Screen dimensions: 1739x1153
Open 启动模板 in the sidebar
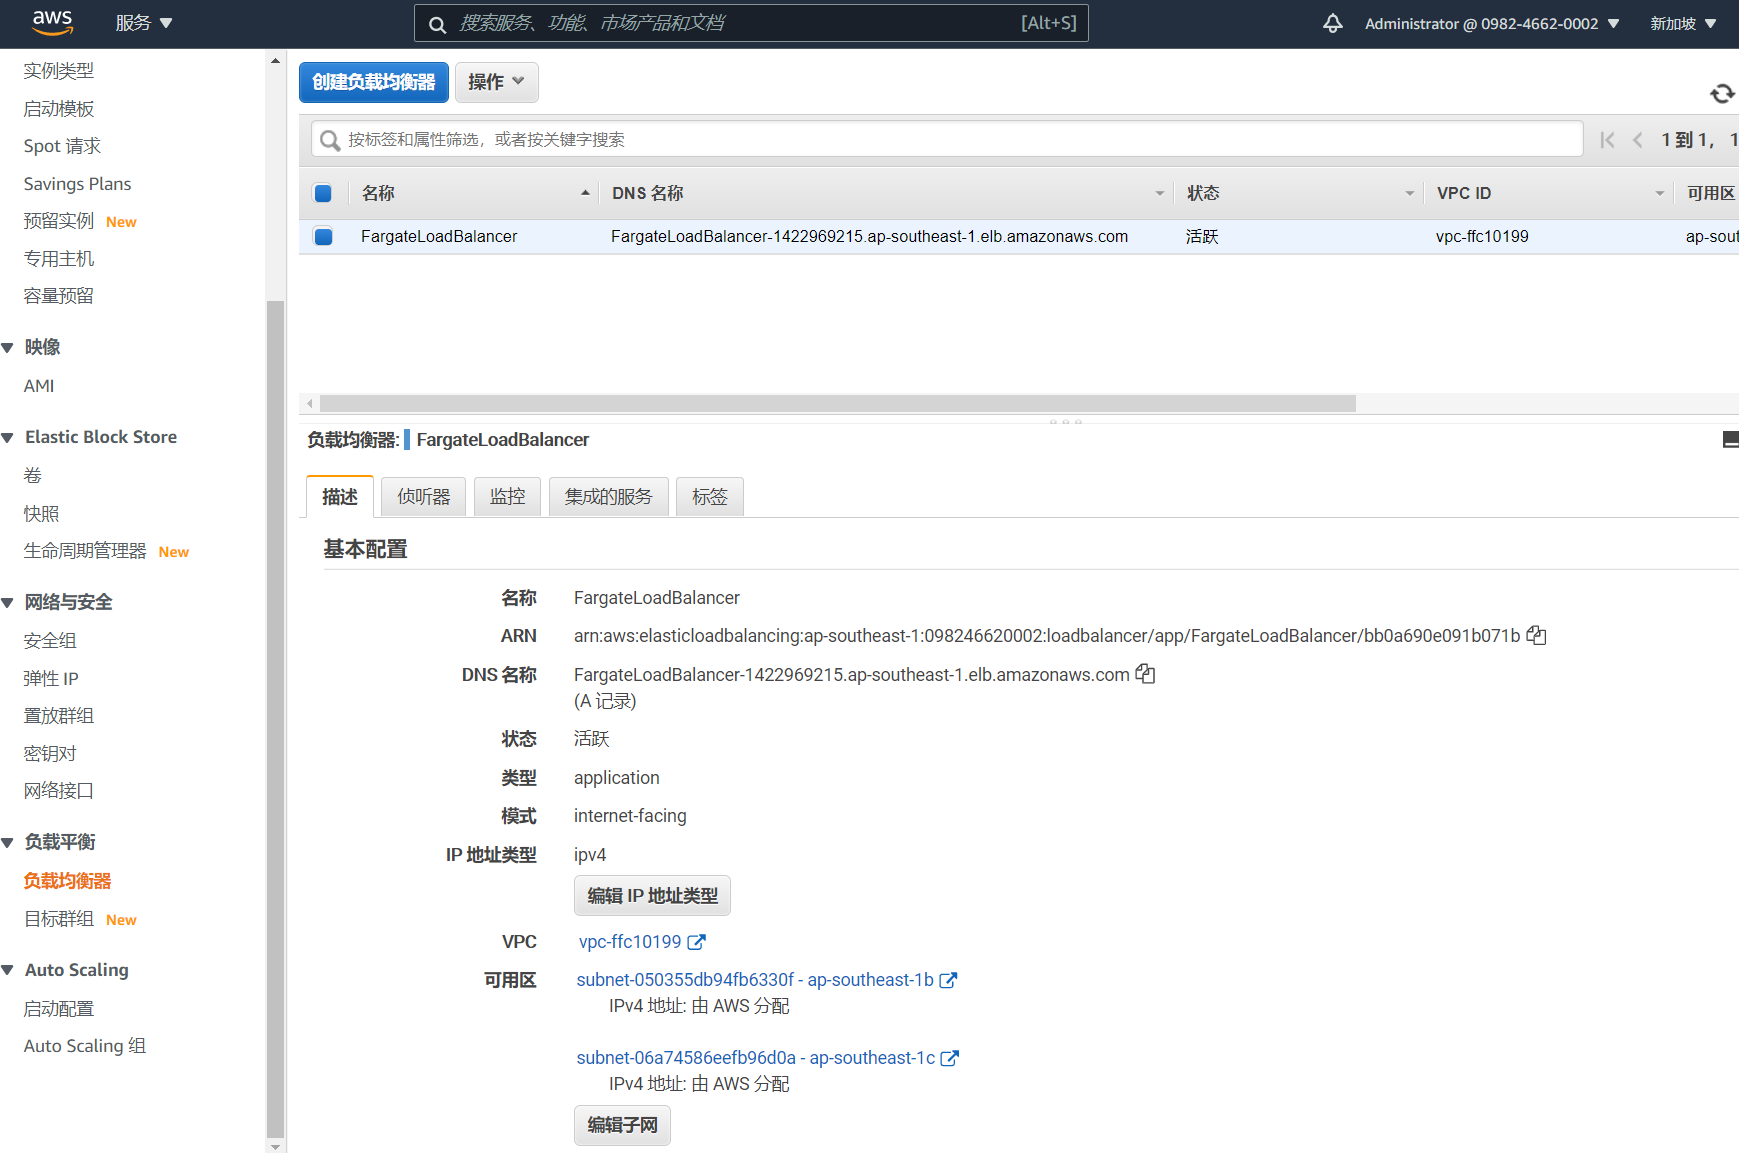[x=59, y=109]
